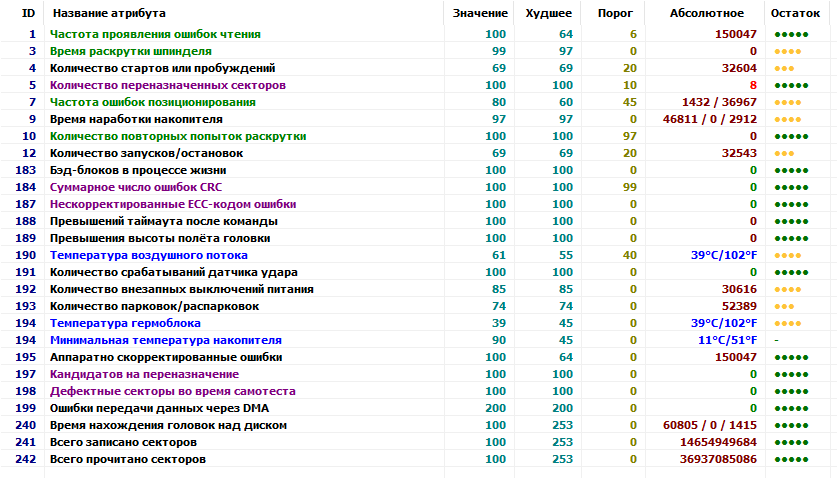Click the health dots for Переназначенных секторов row

(x=790, y=85)
